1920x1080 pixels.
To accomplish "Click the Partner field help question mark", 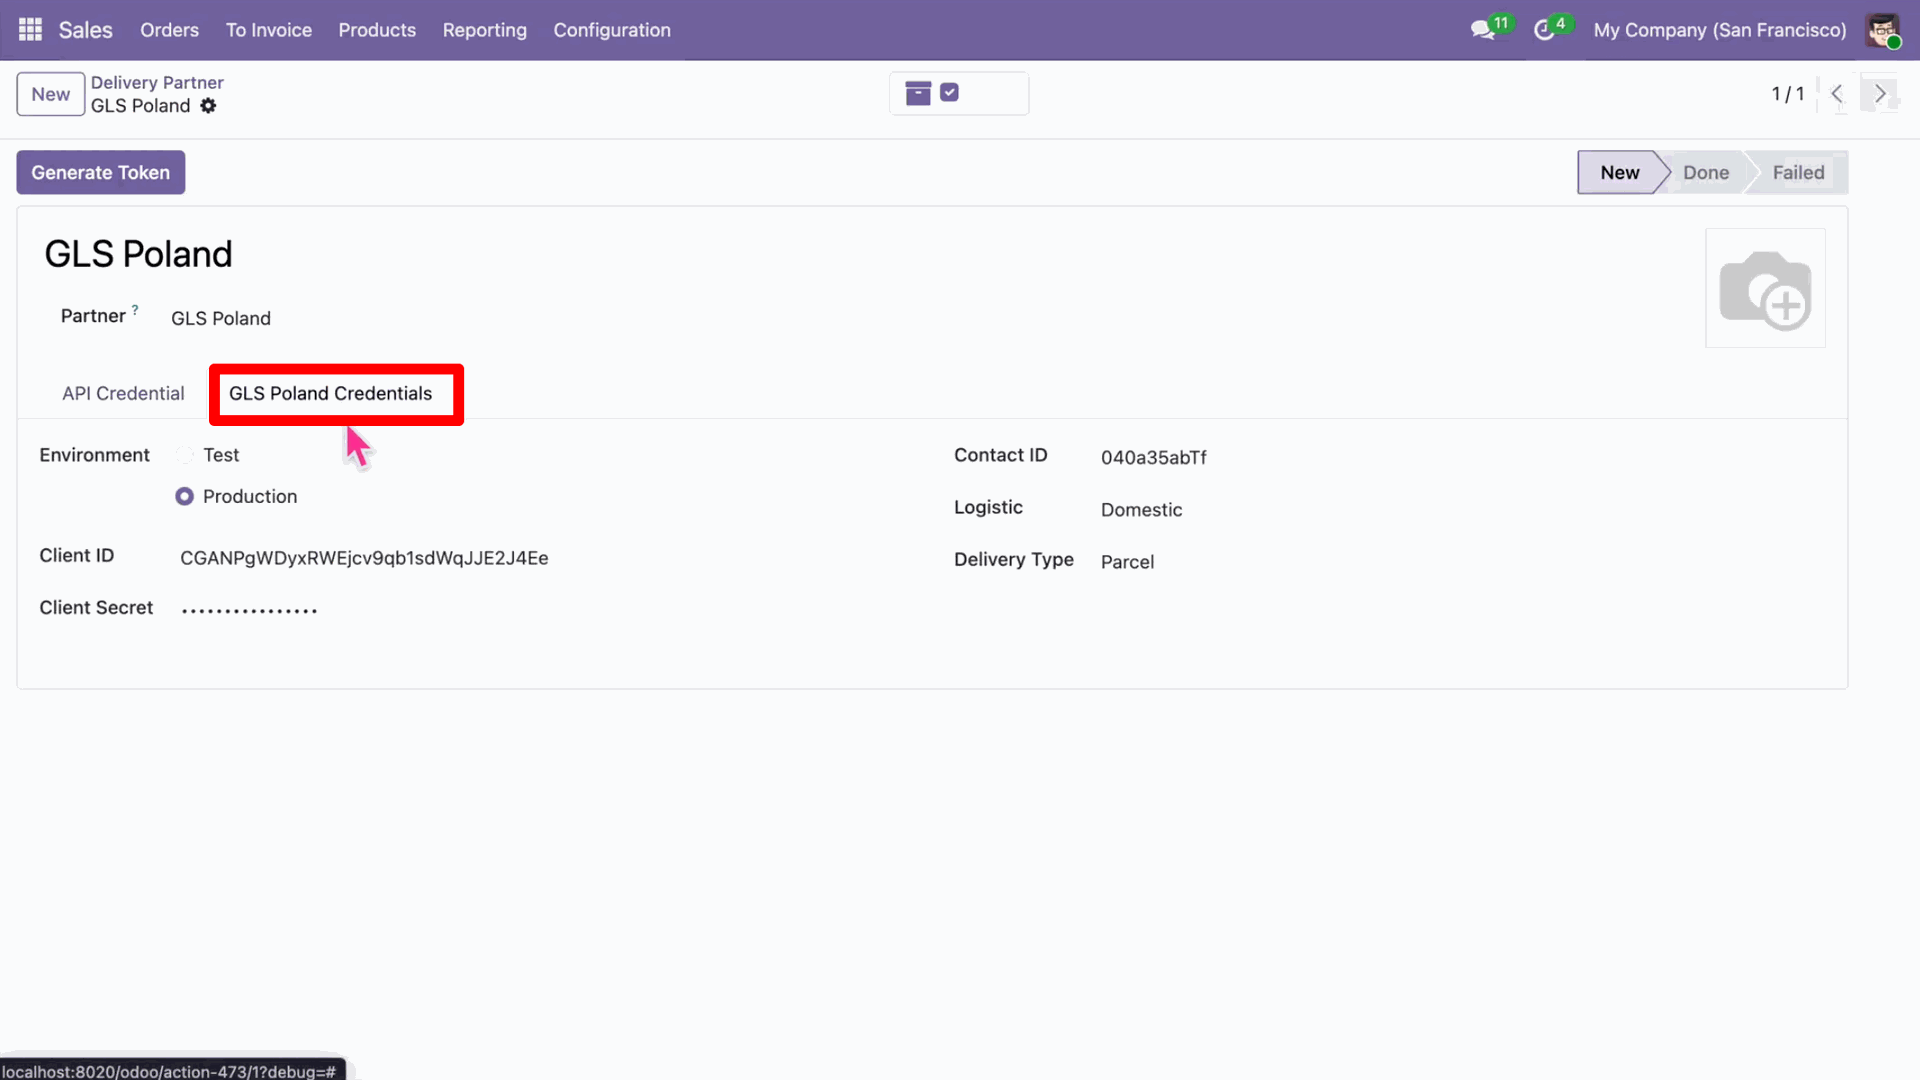I will coord(135,310).
